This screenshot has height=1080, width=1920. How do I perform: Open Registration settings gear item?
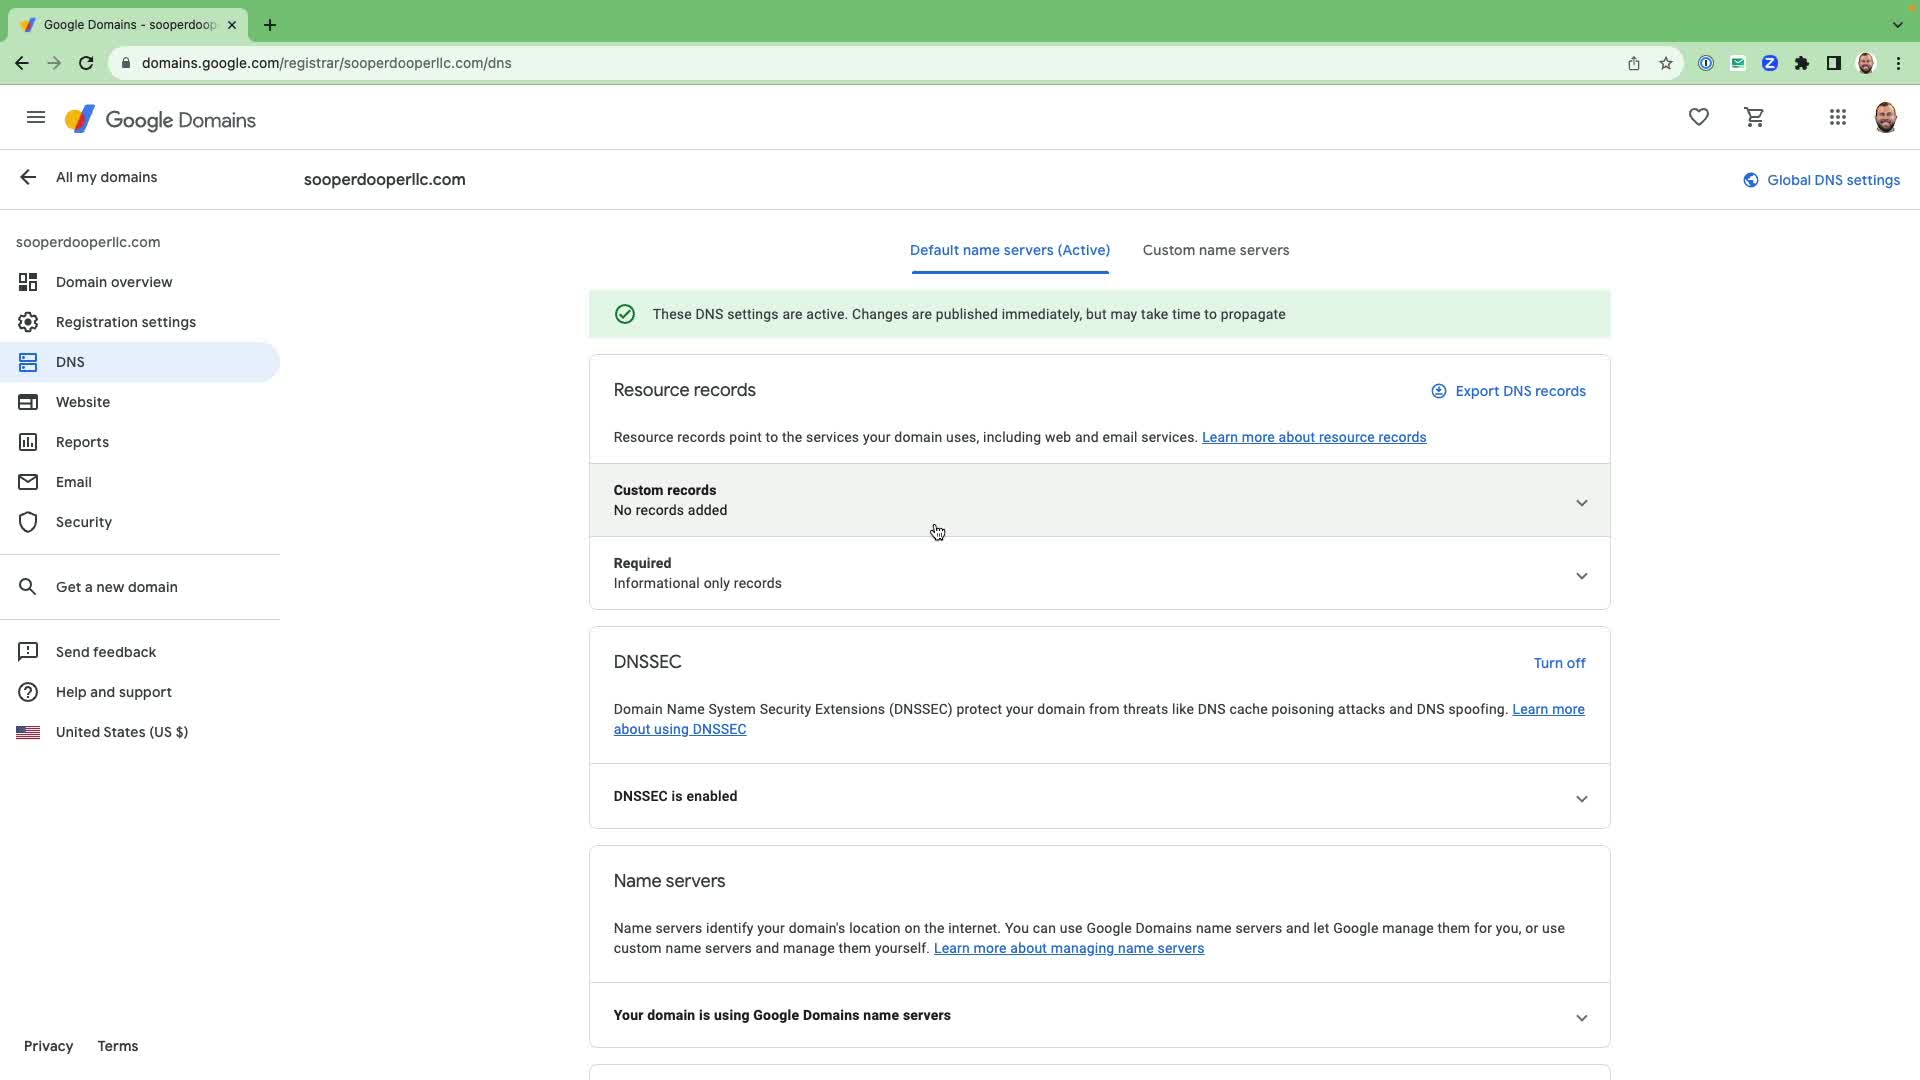pyautogui.click(x=126, y=322)
